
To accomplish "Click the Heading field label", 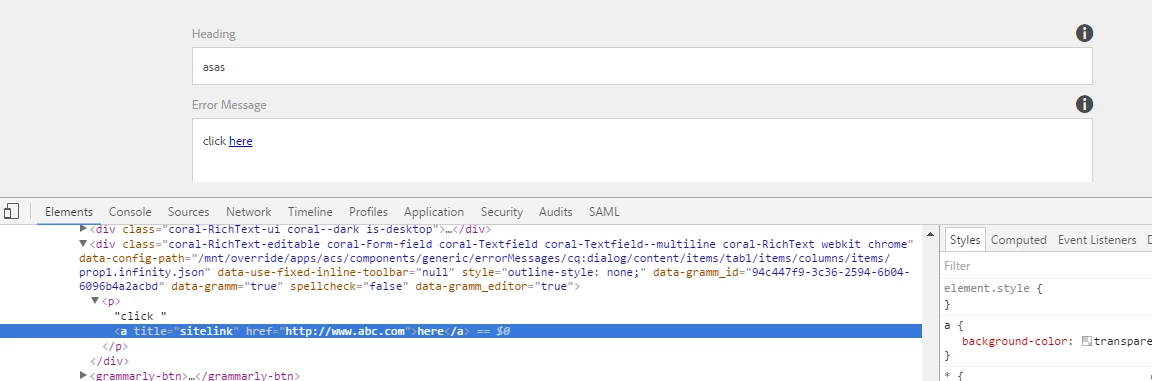I will pos(214,34).
